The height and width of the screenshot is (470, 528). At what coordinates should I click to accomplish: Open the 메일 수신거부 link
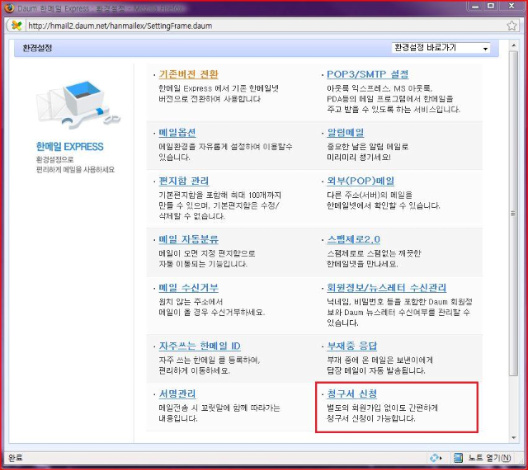coord(189,288)
